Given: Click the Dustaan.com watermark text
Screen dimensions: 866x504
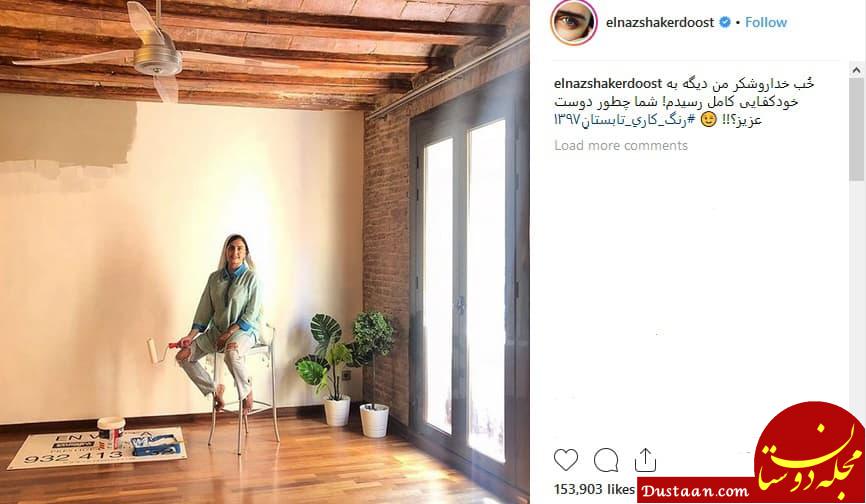Looking at the screenshot, I should [x=696, y=490].
